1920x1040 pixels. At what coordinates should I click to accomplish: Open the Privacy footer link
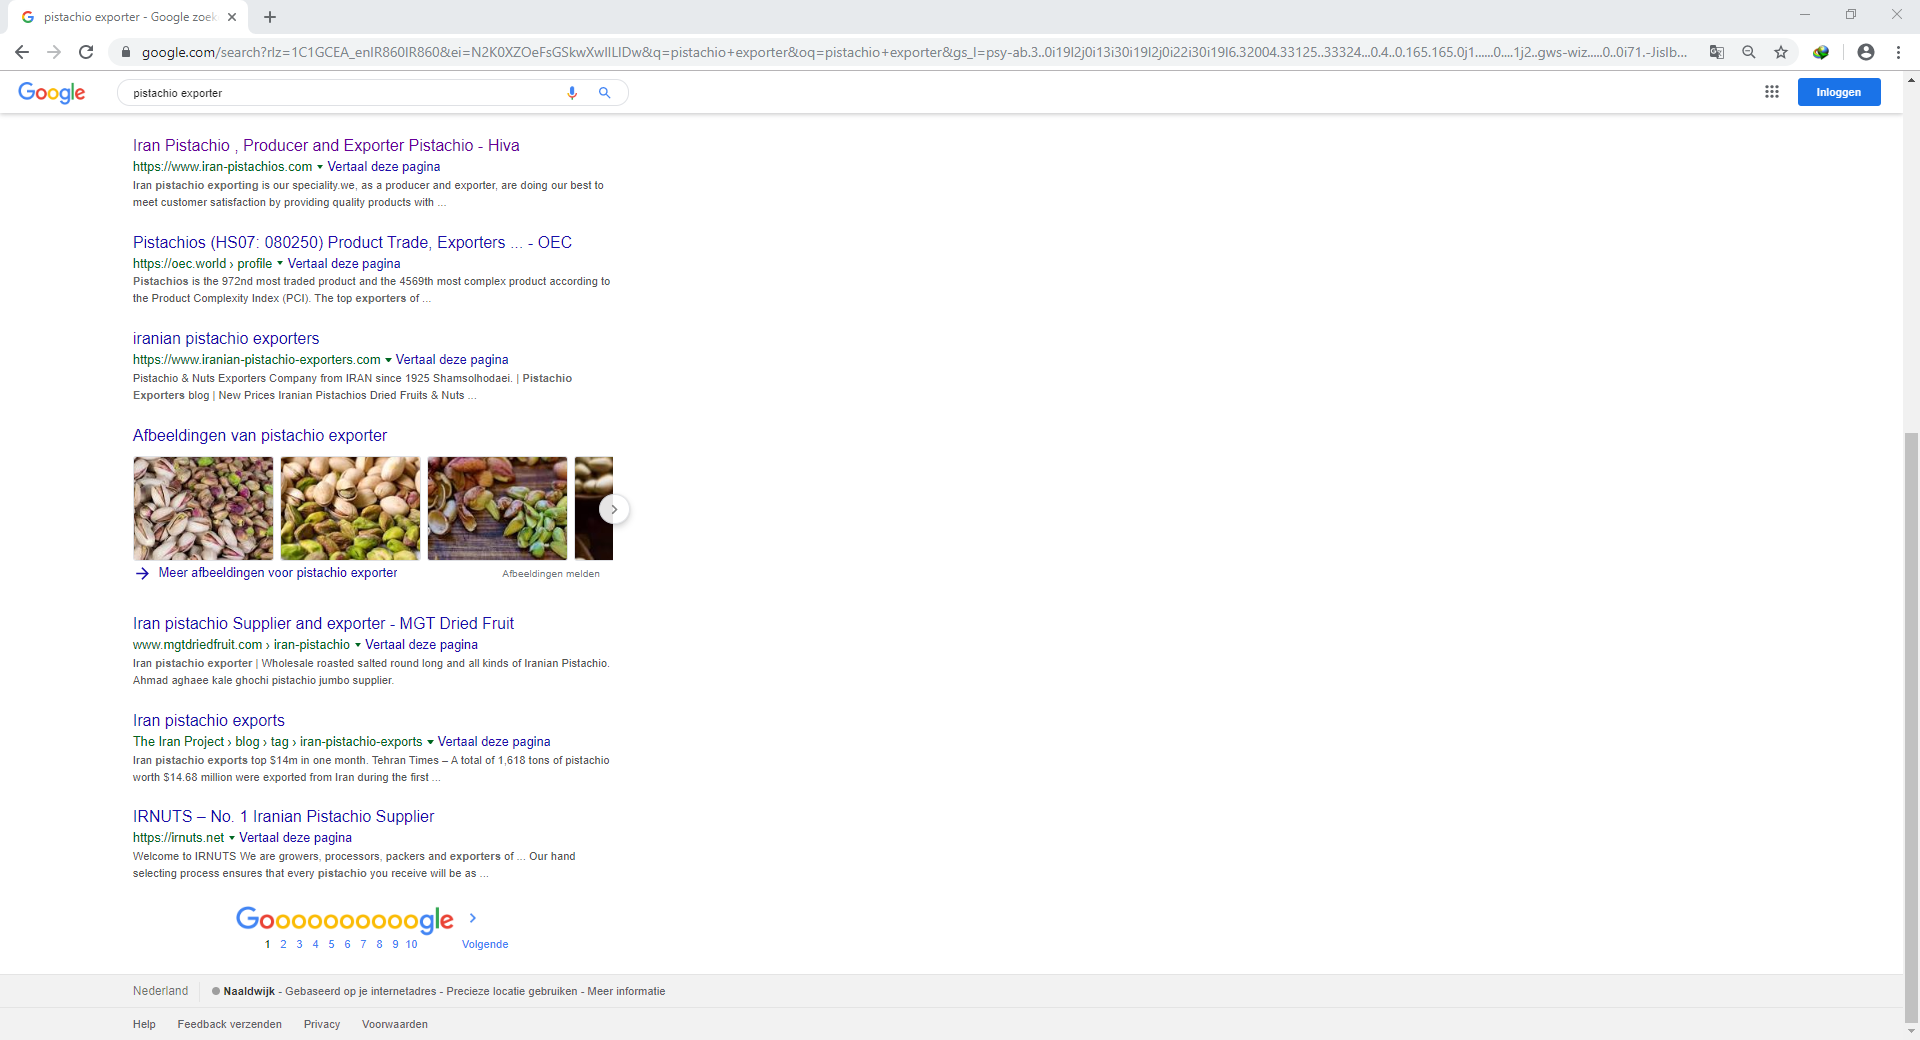[322, 1025]
